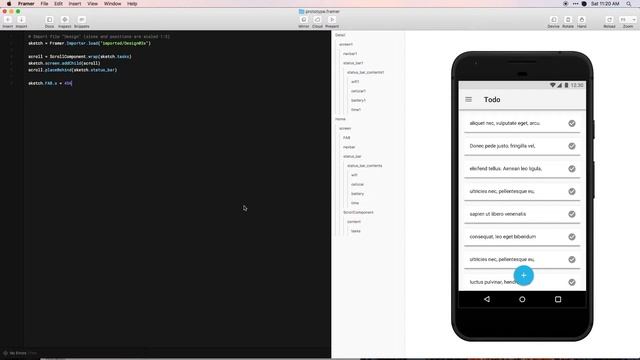Click the ScrollComponent.wrap code line
Screen dimensions: 640x360
tap(80, 57)
